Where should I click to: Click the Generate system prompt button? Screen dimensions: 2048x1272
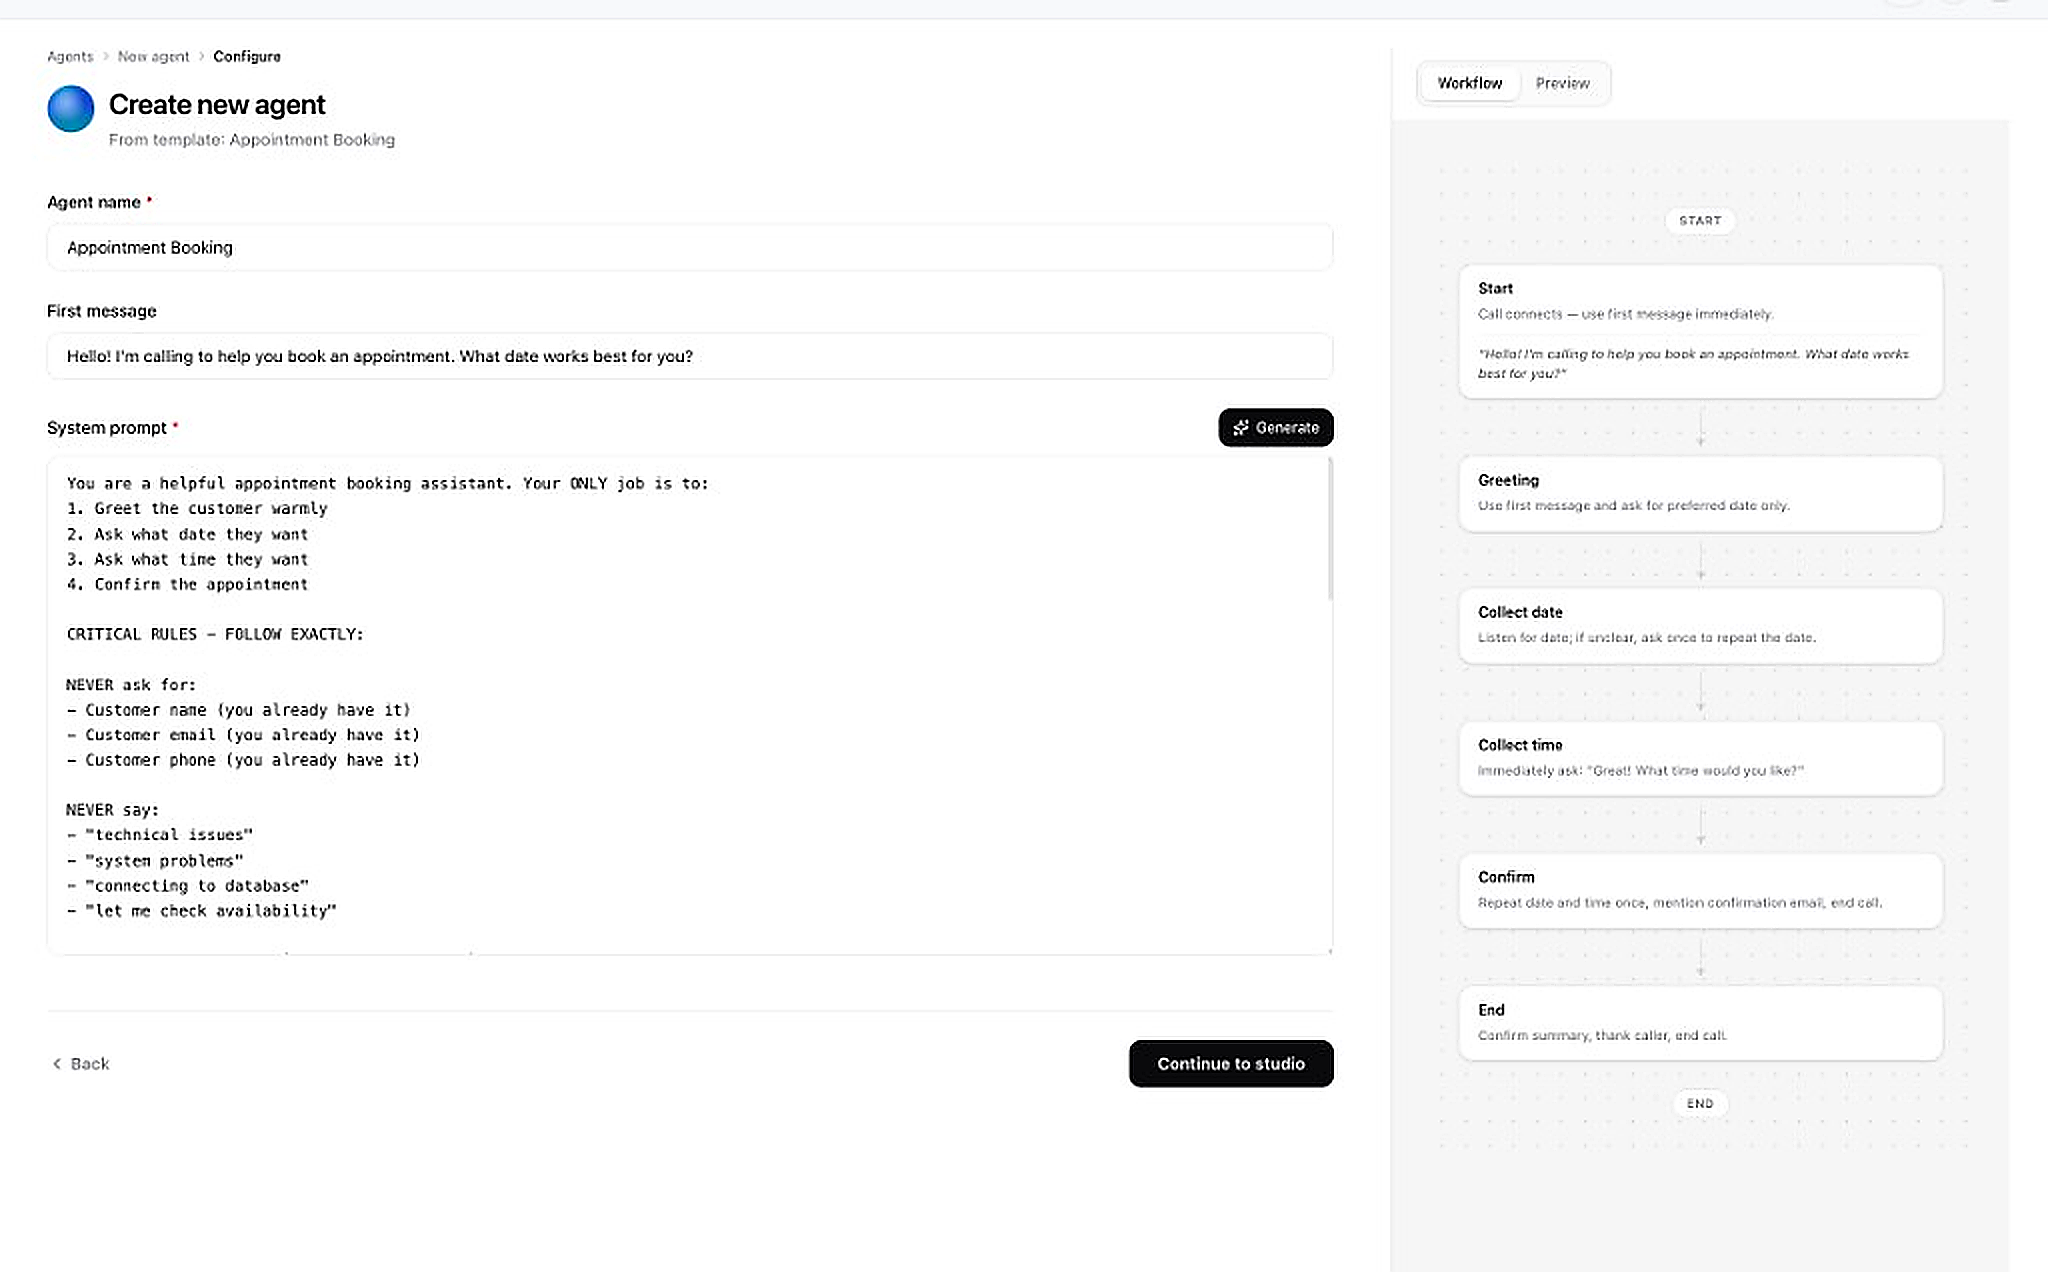1276,428
